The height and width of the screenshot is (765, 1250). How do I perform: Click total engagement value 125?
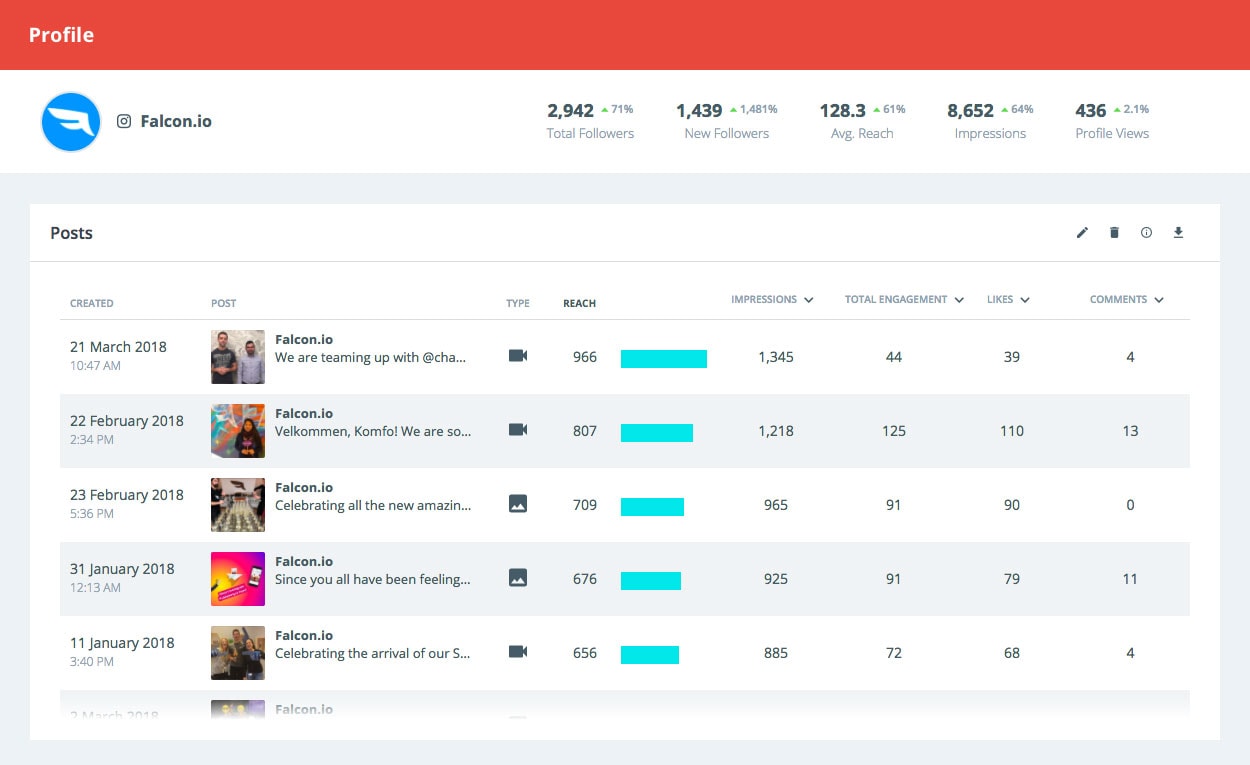pyautogui.click(x=894, y=431)
